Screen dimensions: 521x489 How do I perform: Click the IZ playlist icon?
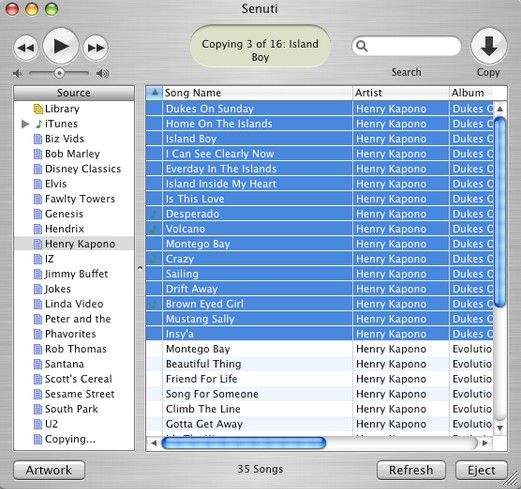pos(38,259)
